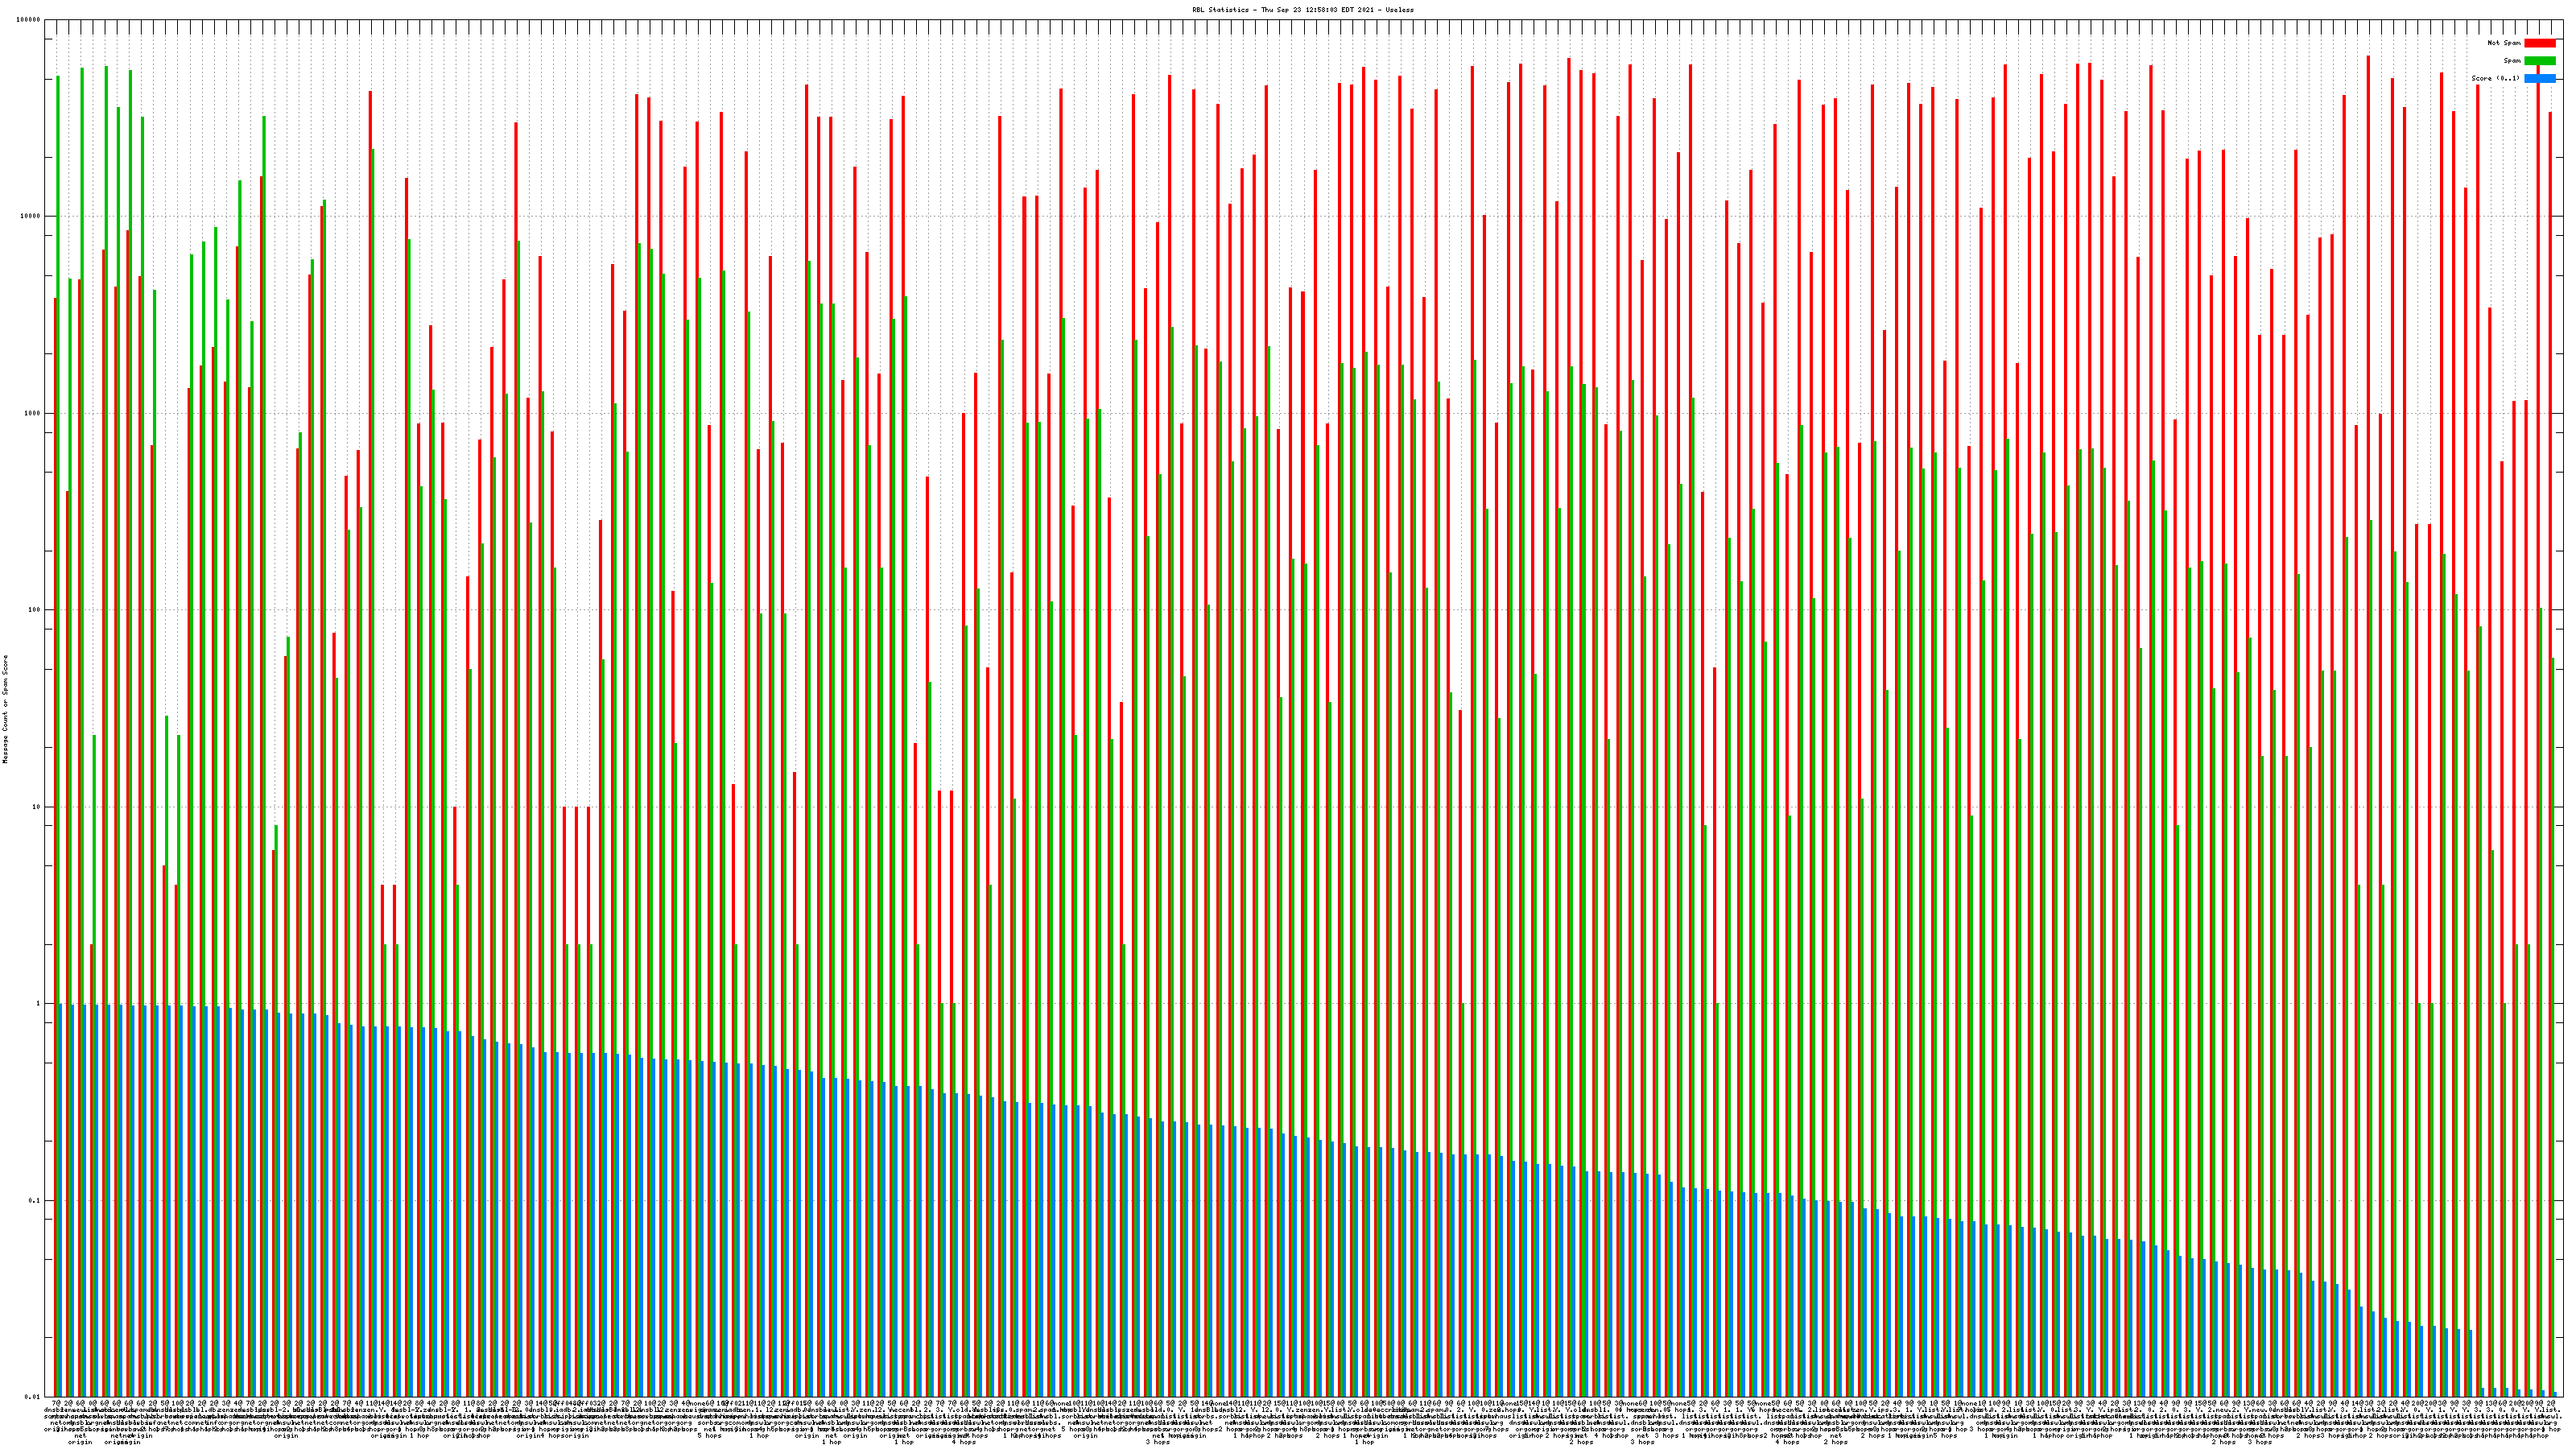
Task: Select the 'Not Spam' legend label
Action: tap(2504, 43)
